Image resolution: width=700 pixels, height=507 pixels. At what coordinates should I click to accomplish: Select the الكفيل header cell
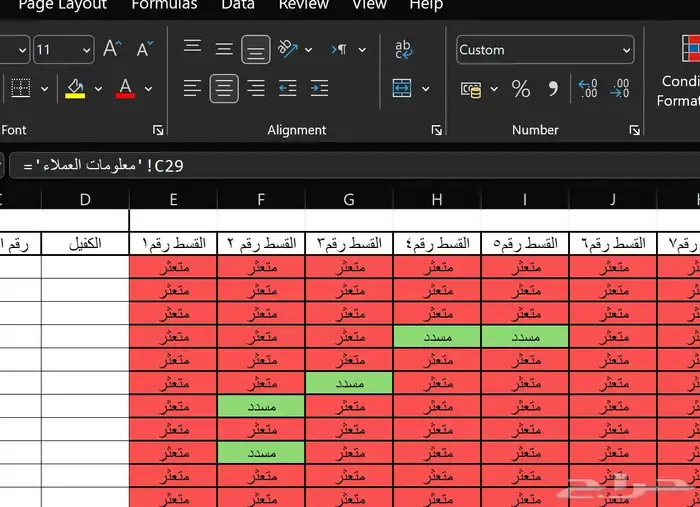click(85, 244)
